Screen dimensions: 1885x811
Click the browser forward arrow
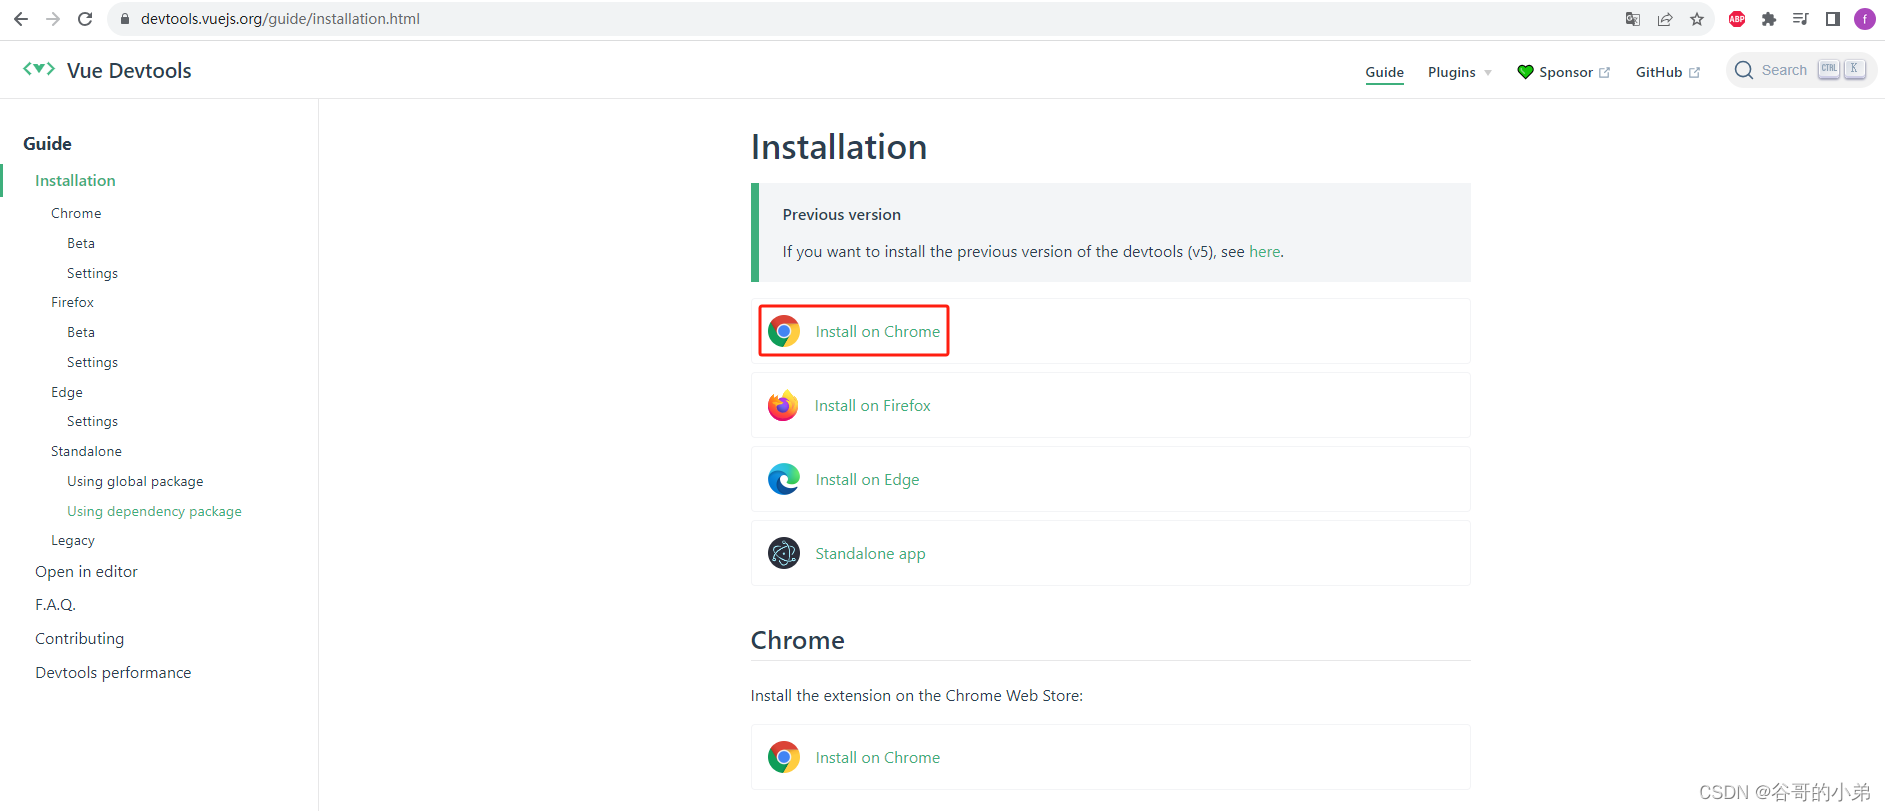53,19
